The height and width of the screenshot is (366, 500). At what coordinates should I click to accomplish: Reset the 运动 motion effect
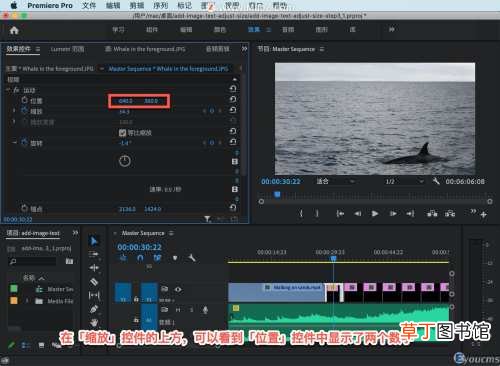(x=233, y=88)
